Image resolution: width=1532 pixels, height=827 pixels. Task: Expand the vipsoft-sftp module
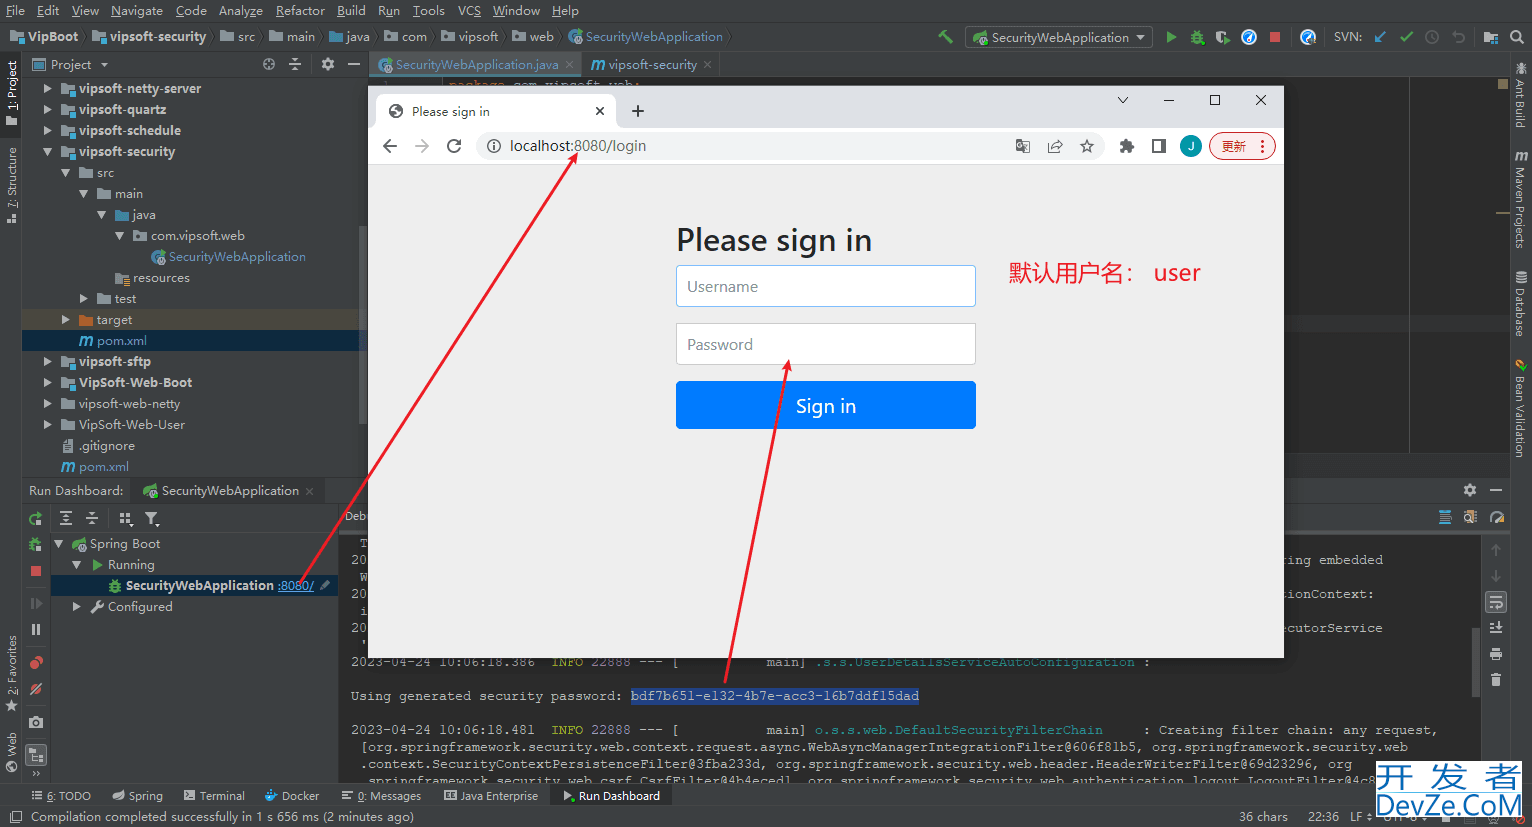tap(47, 362)
